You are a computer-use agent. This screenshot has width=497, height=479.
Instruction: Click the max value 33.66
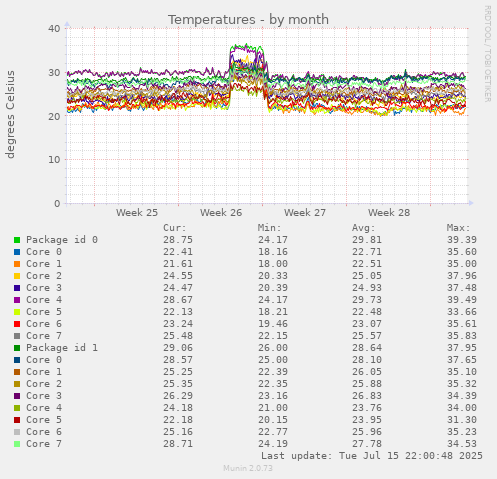point(462,312)
